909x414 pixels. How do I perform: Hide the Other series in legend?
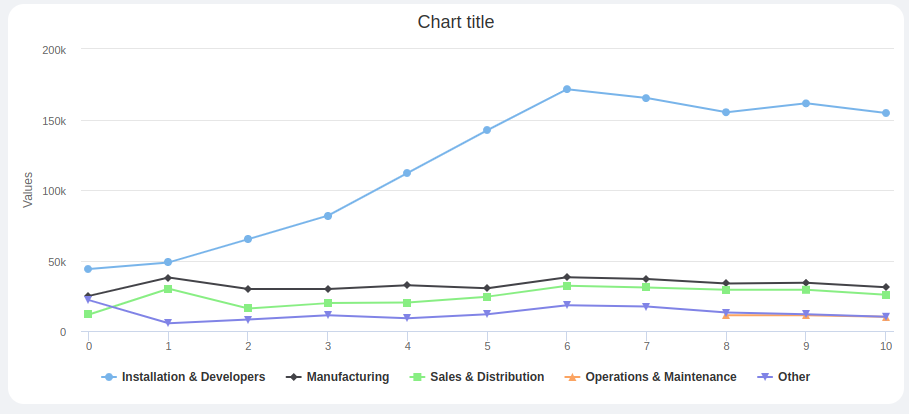[x=793, y=377]
